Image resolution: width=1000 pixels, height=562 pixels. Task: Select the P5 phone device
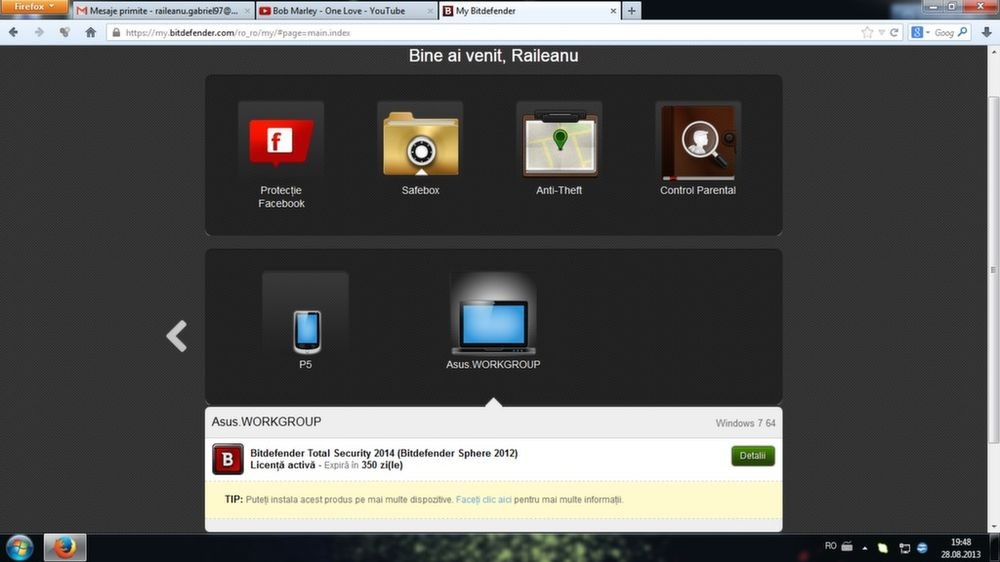click(306, 331)
